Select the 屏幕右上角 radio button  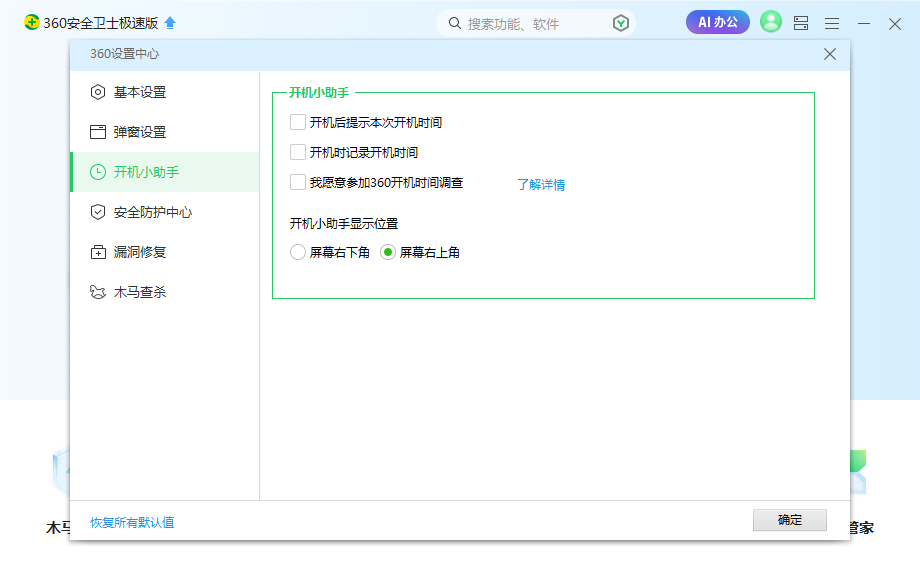[x=388, y=252]
